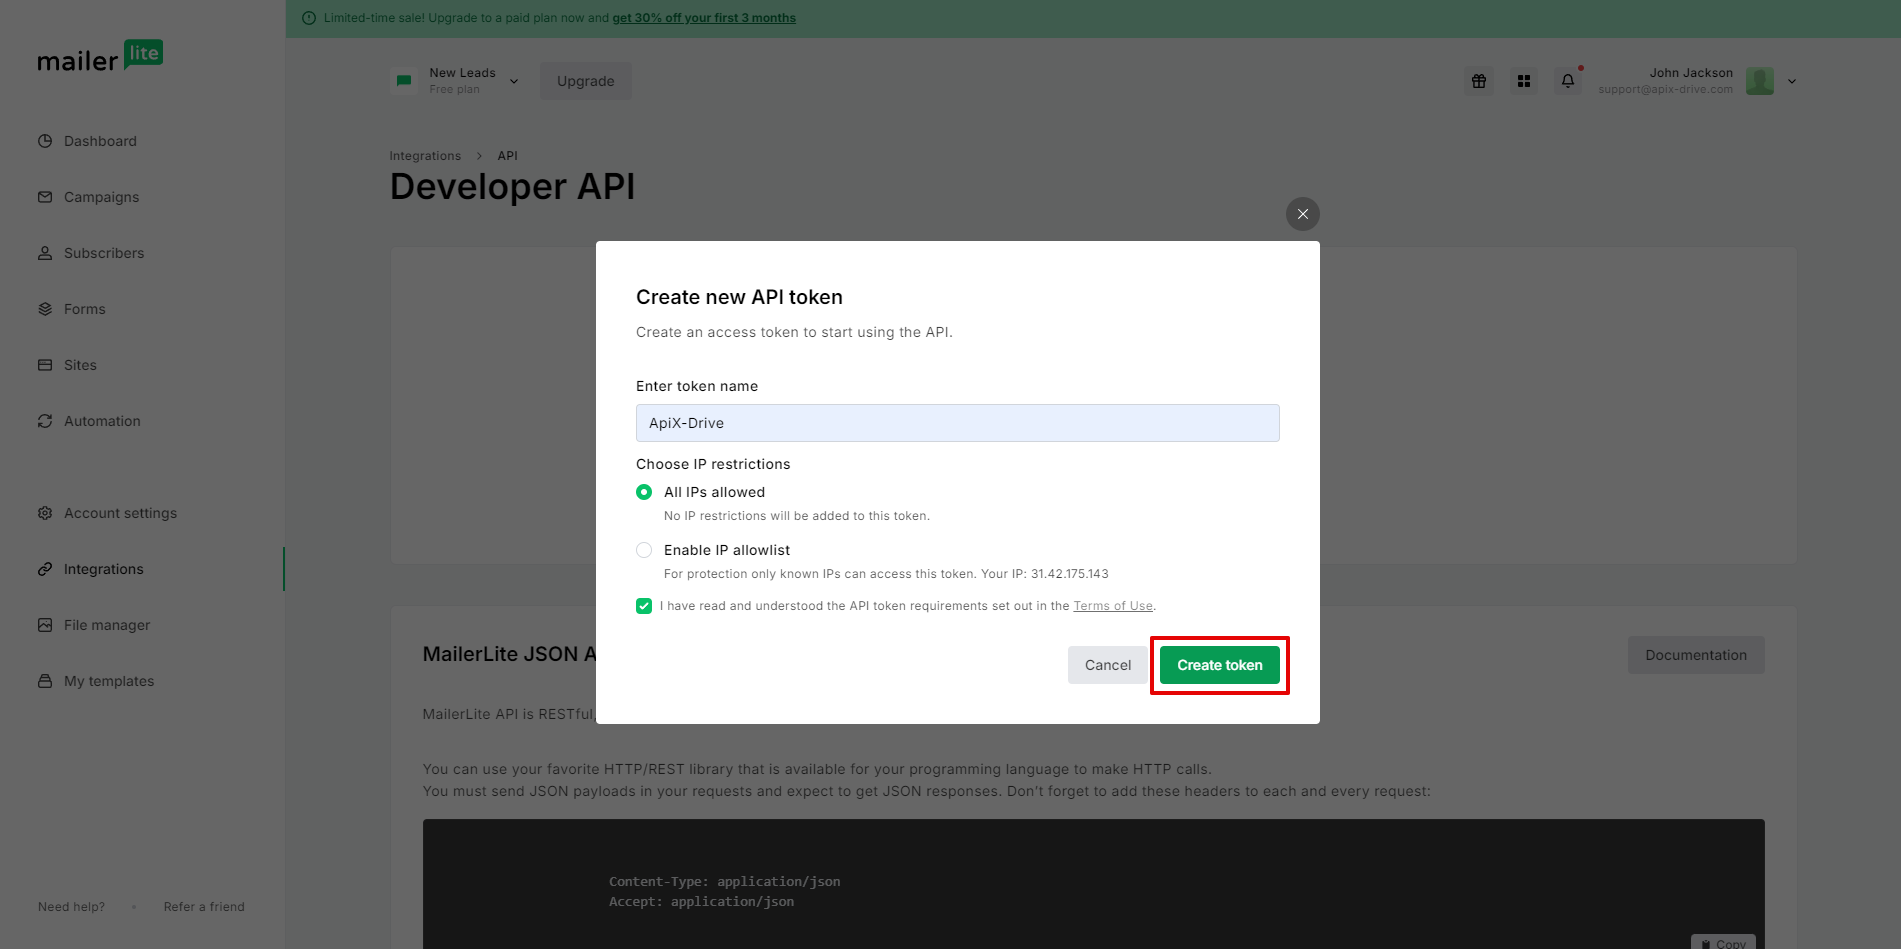Click Need help? link

click(71, 907)
